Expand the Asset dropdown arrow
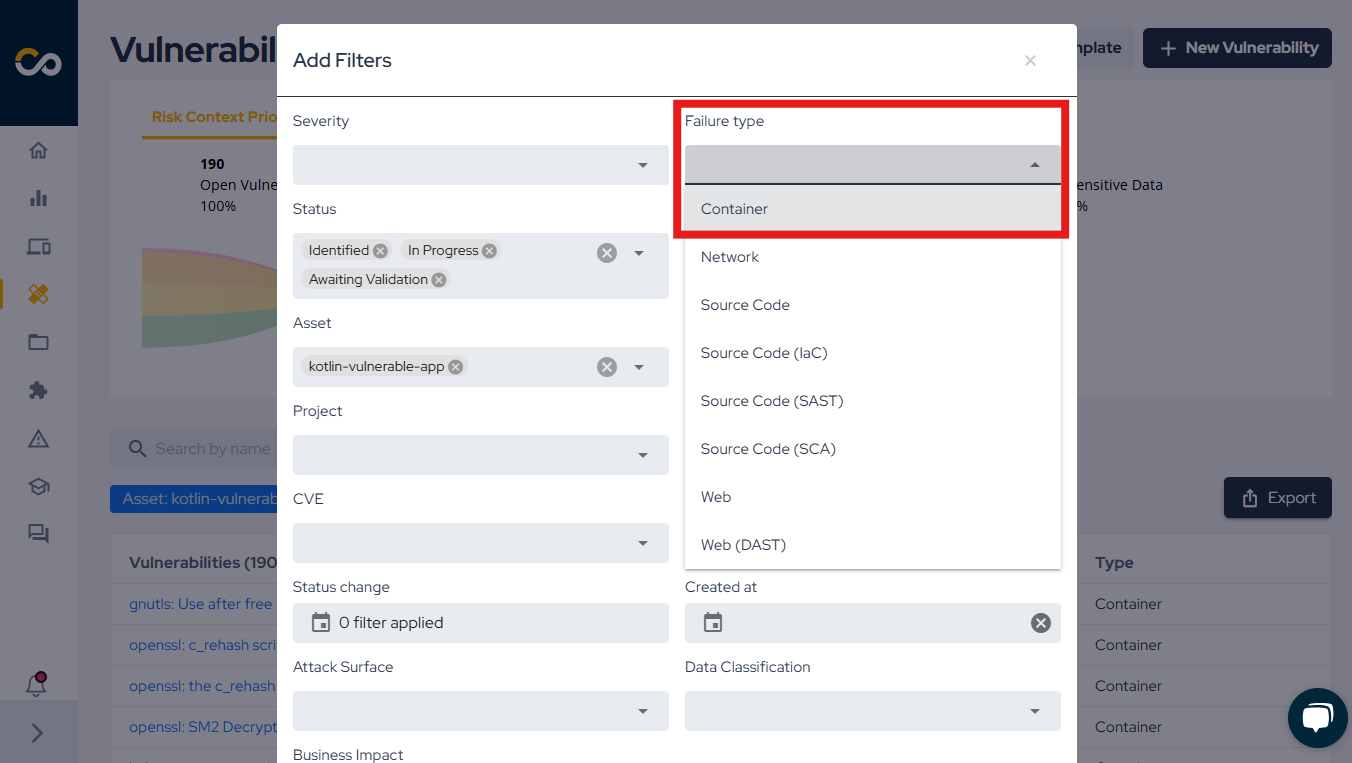Image resolution: width=1352 pixels, height=763 pixels. point(639,367)
